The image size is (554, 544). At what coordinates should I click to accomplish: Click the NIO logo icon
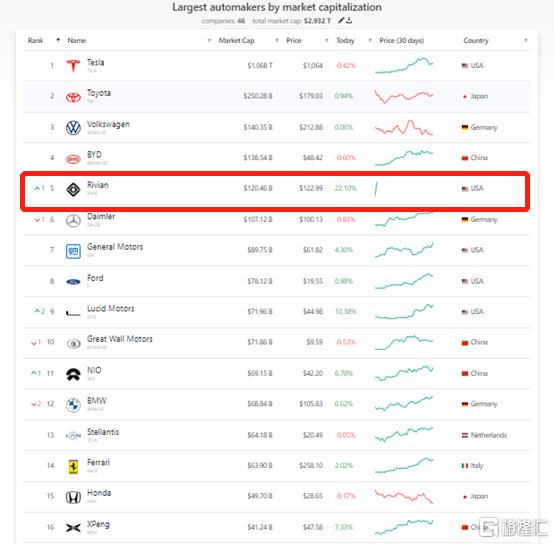coord(73,374)
